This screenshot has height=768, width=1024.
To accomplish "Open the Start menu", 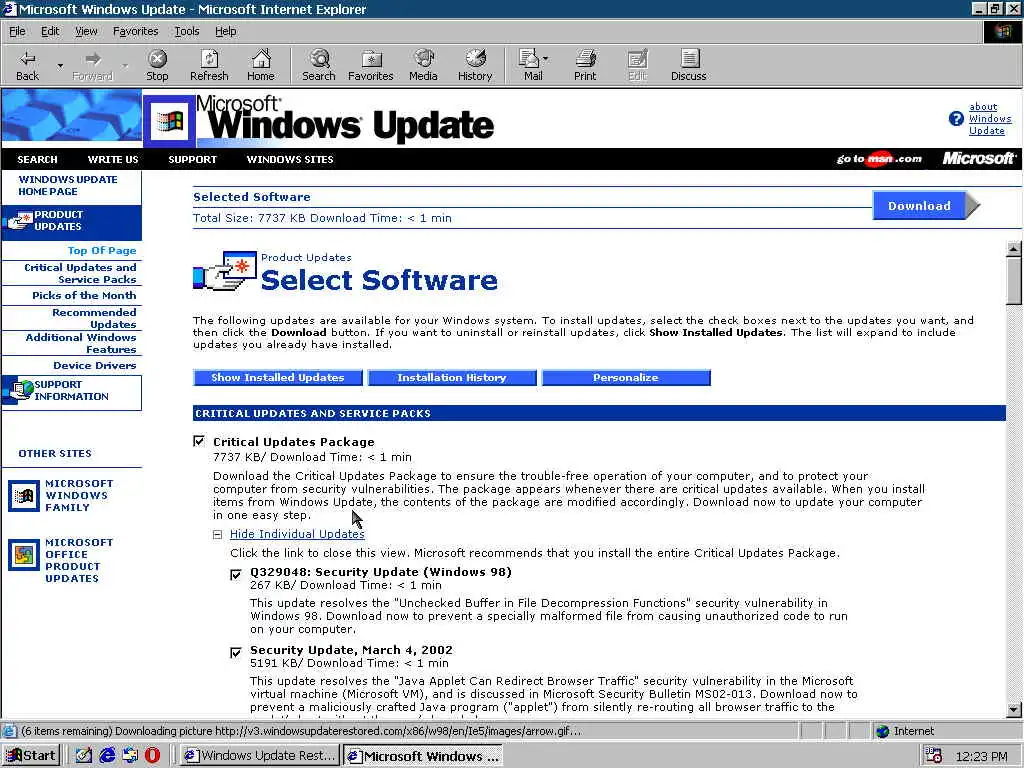I will click(x=31, y=756).
